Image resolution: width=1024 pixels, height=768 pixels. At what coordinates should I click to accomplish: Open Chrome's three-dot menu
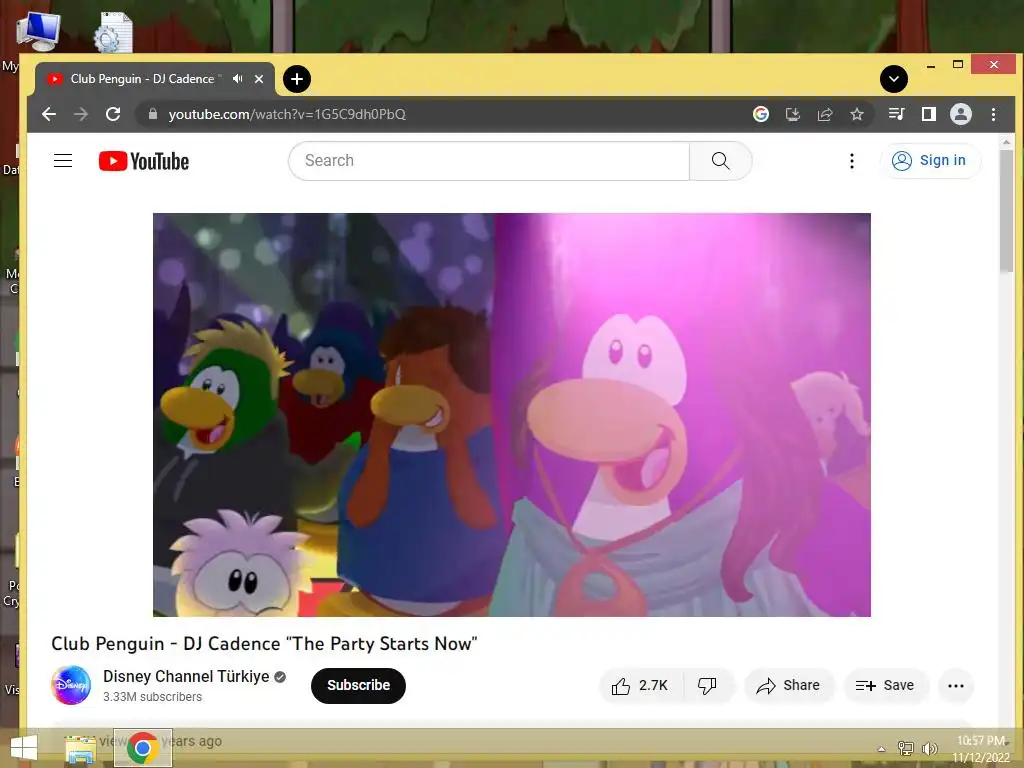(x=993, y=114)
